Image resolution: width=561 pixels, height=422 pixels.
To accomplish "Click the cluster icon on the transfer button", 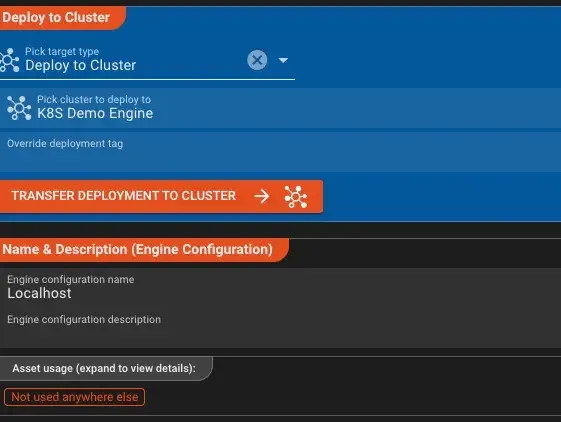I will (296, 197).
